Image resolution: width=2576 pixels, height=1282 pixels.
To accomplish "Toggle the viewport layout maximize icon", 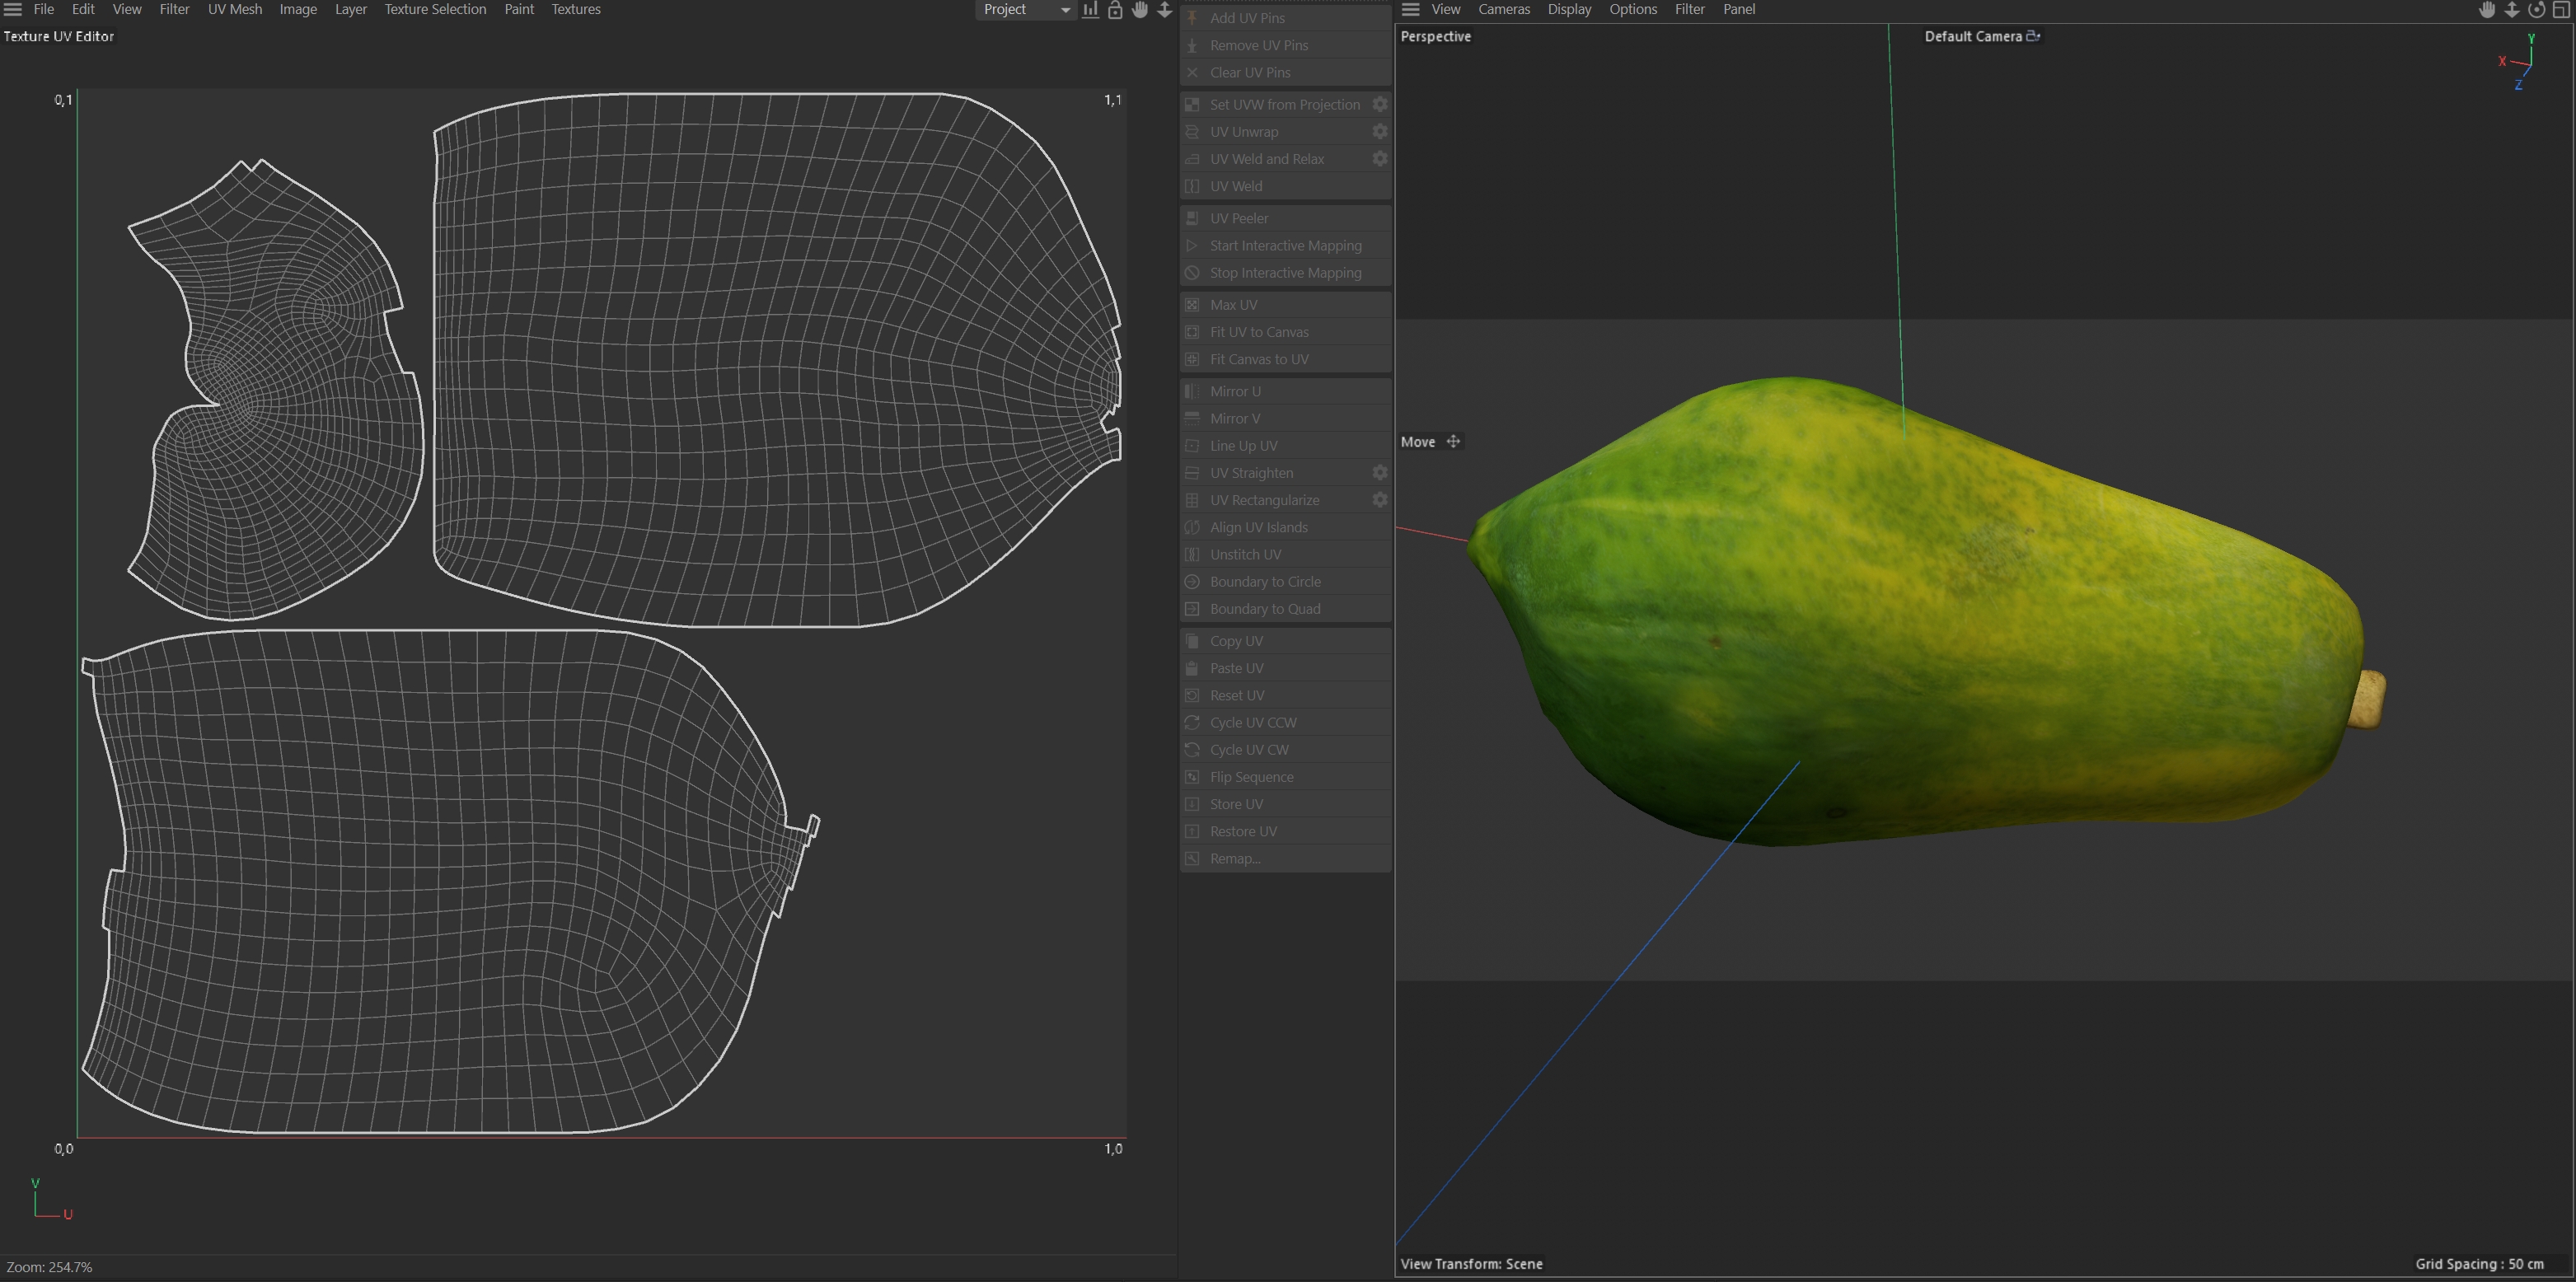I will point(2561,10).
